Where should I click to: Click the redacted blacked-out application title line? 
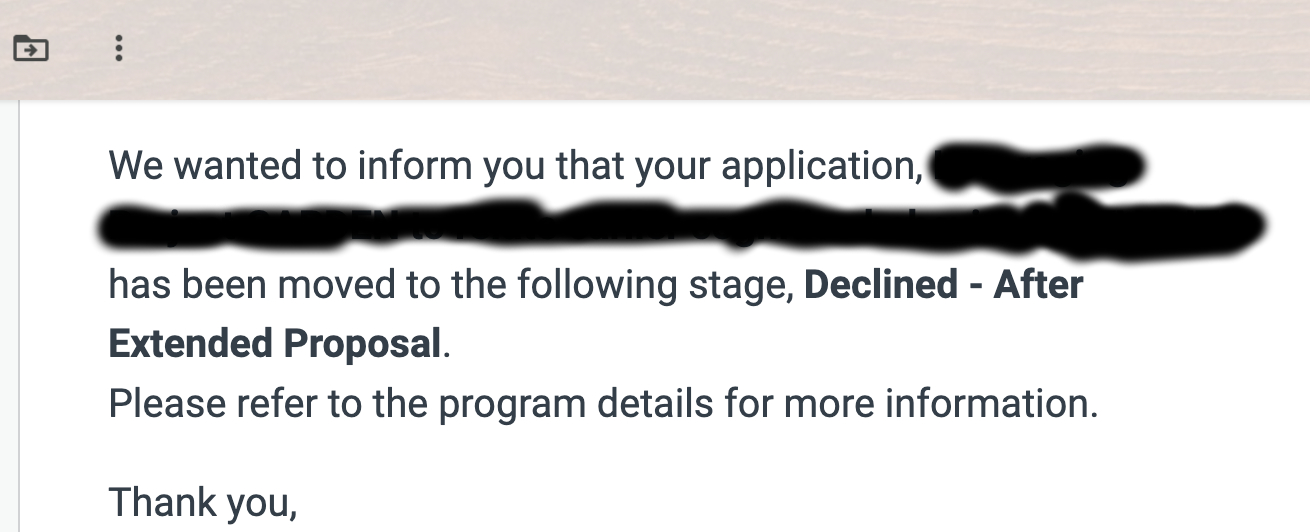click(680, 226)
